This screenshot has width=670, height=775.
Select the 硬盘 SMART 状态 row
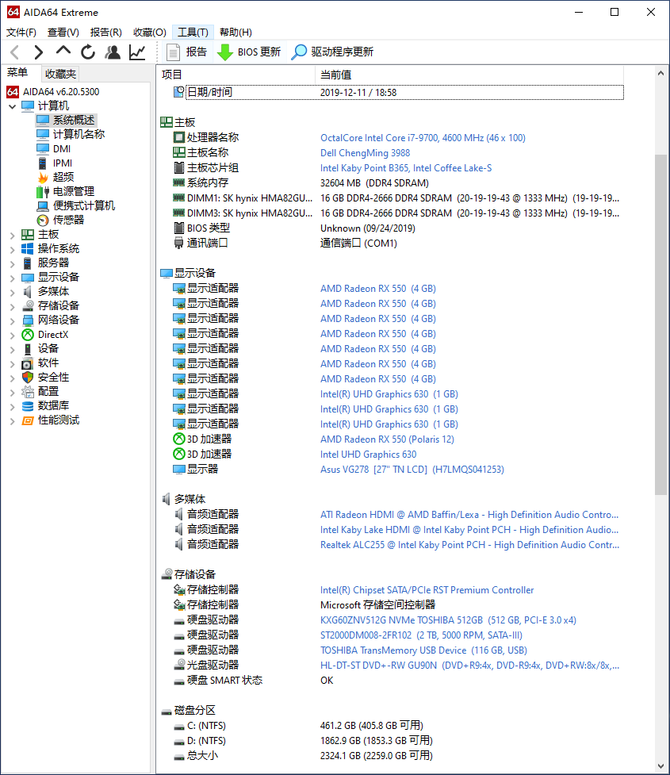click(x=398, y=681)
